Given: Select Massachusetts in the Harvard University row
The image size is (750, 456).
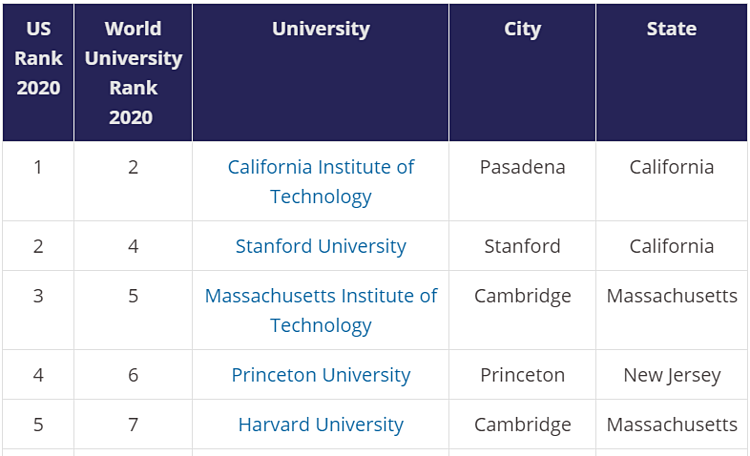Looking at the screenshot, I should (x=671, y=425).
